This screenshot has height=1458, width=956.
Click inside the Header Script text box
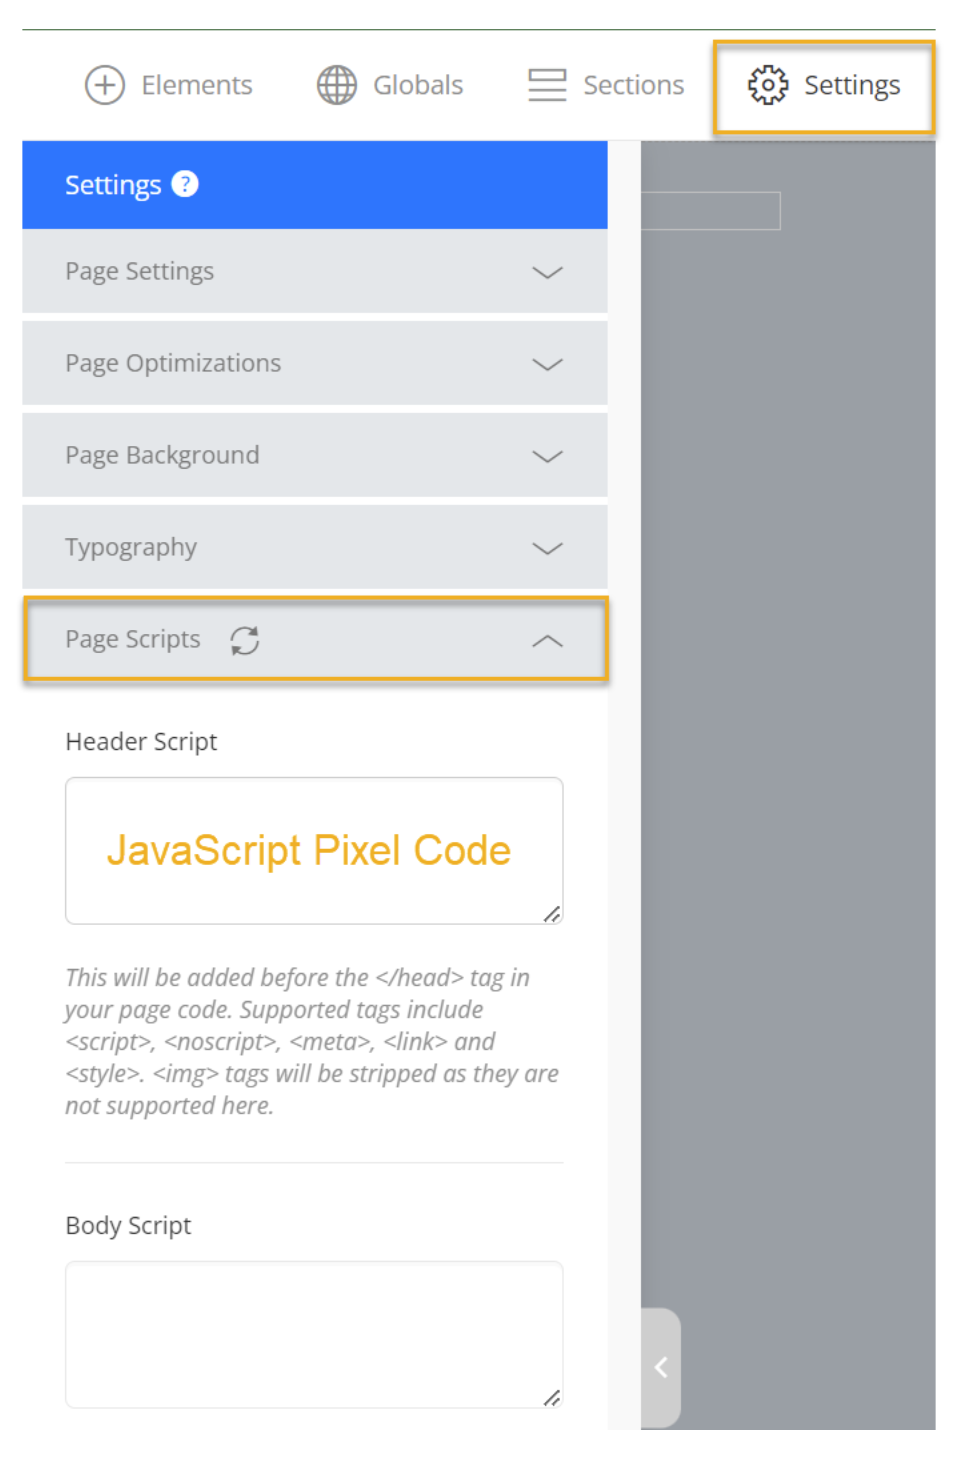pyautogui.click(x=314, y=850)
